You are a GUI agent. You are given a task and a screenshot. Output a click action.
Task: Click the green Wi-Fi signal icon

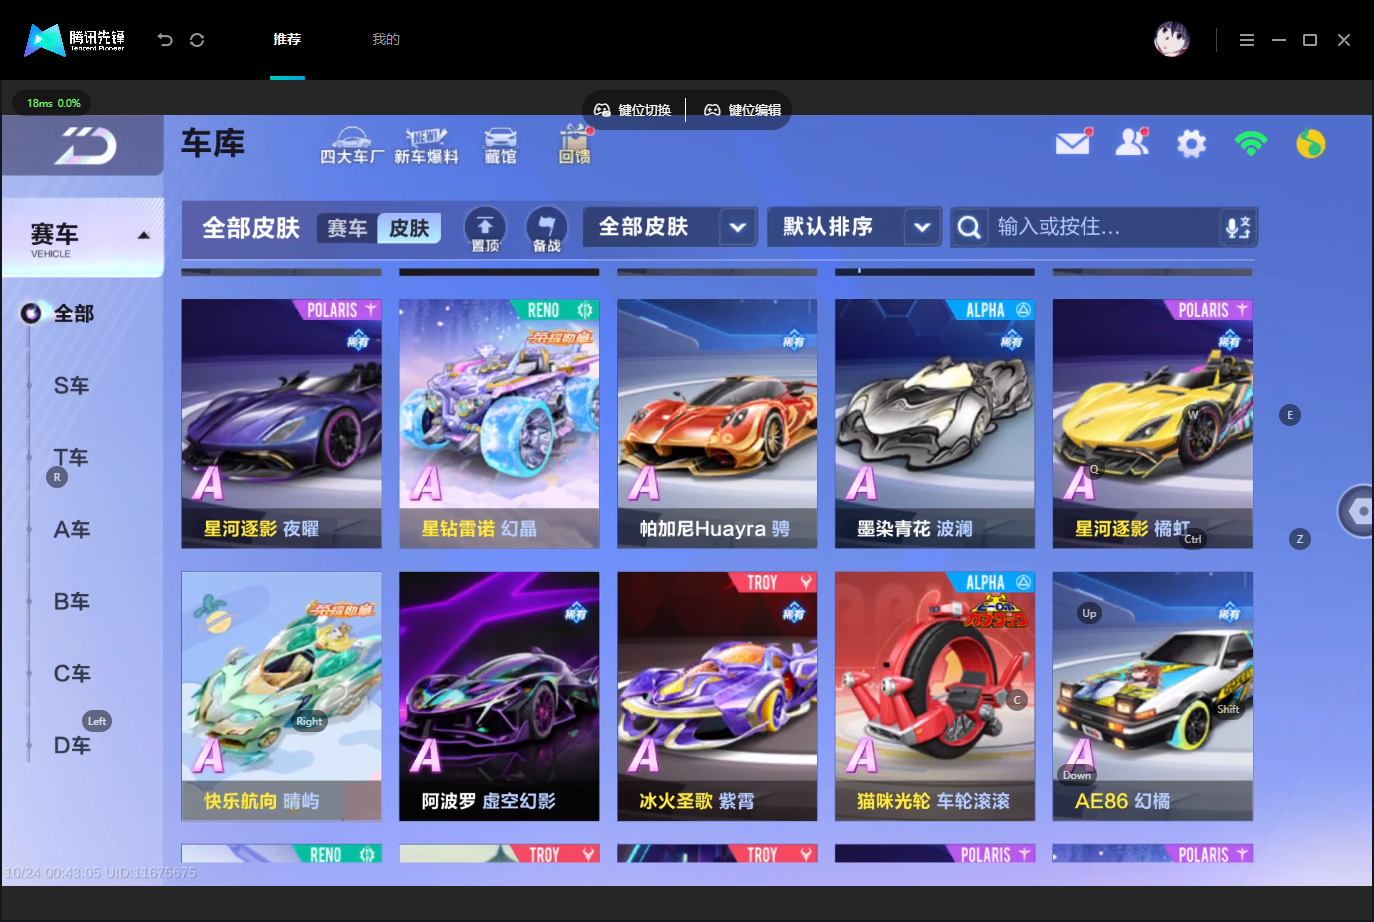(x=1251, y=144)
